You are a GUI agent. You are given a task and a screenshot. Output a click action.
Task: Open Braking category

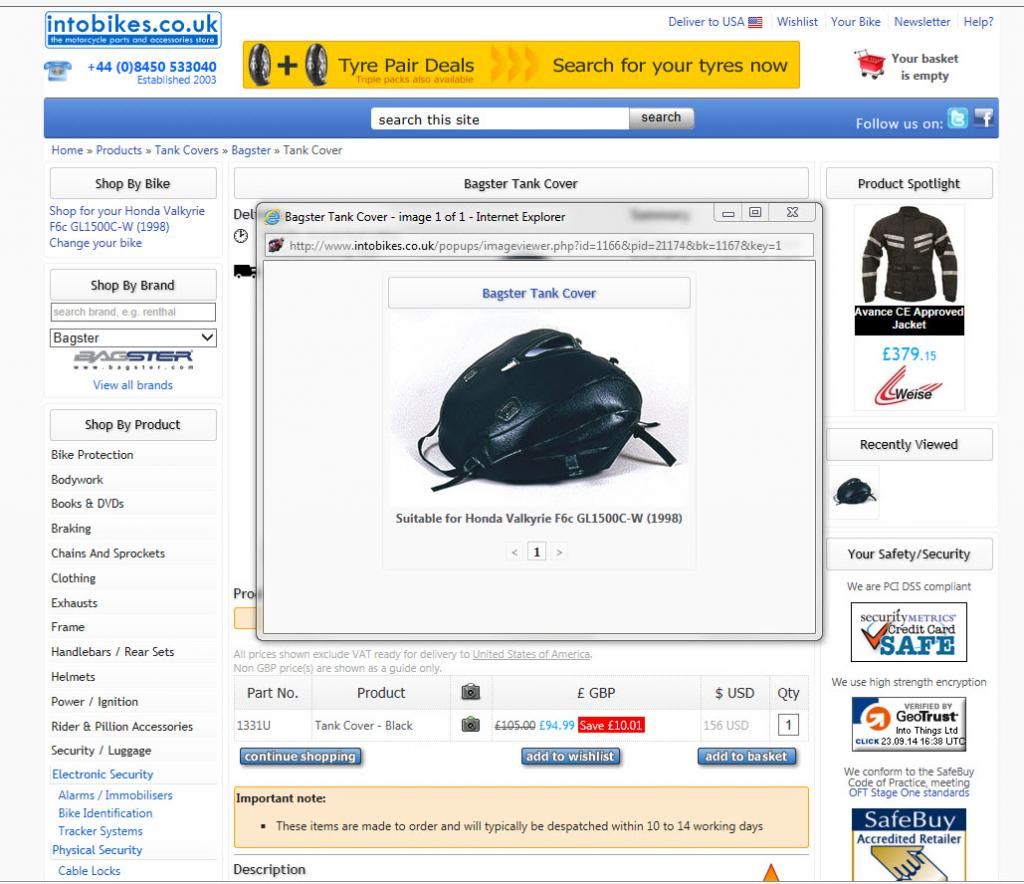[x=71, y=528]
